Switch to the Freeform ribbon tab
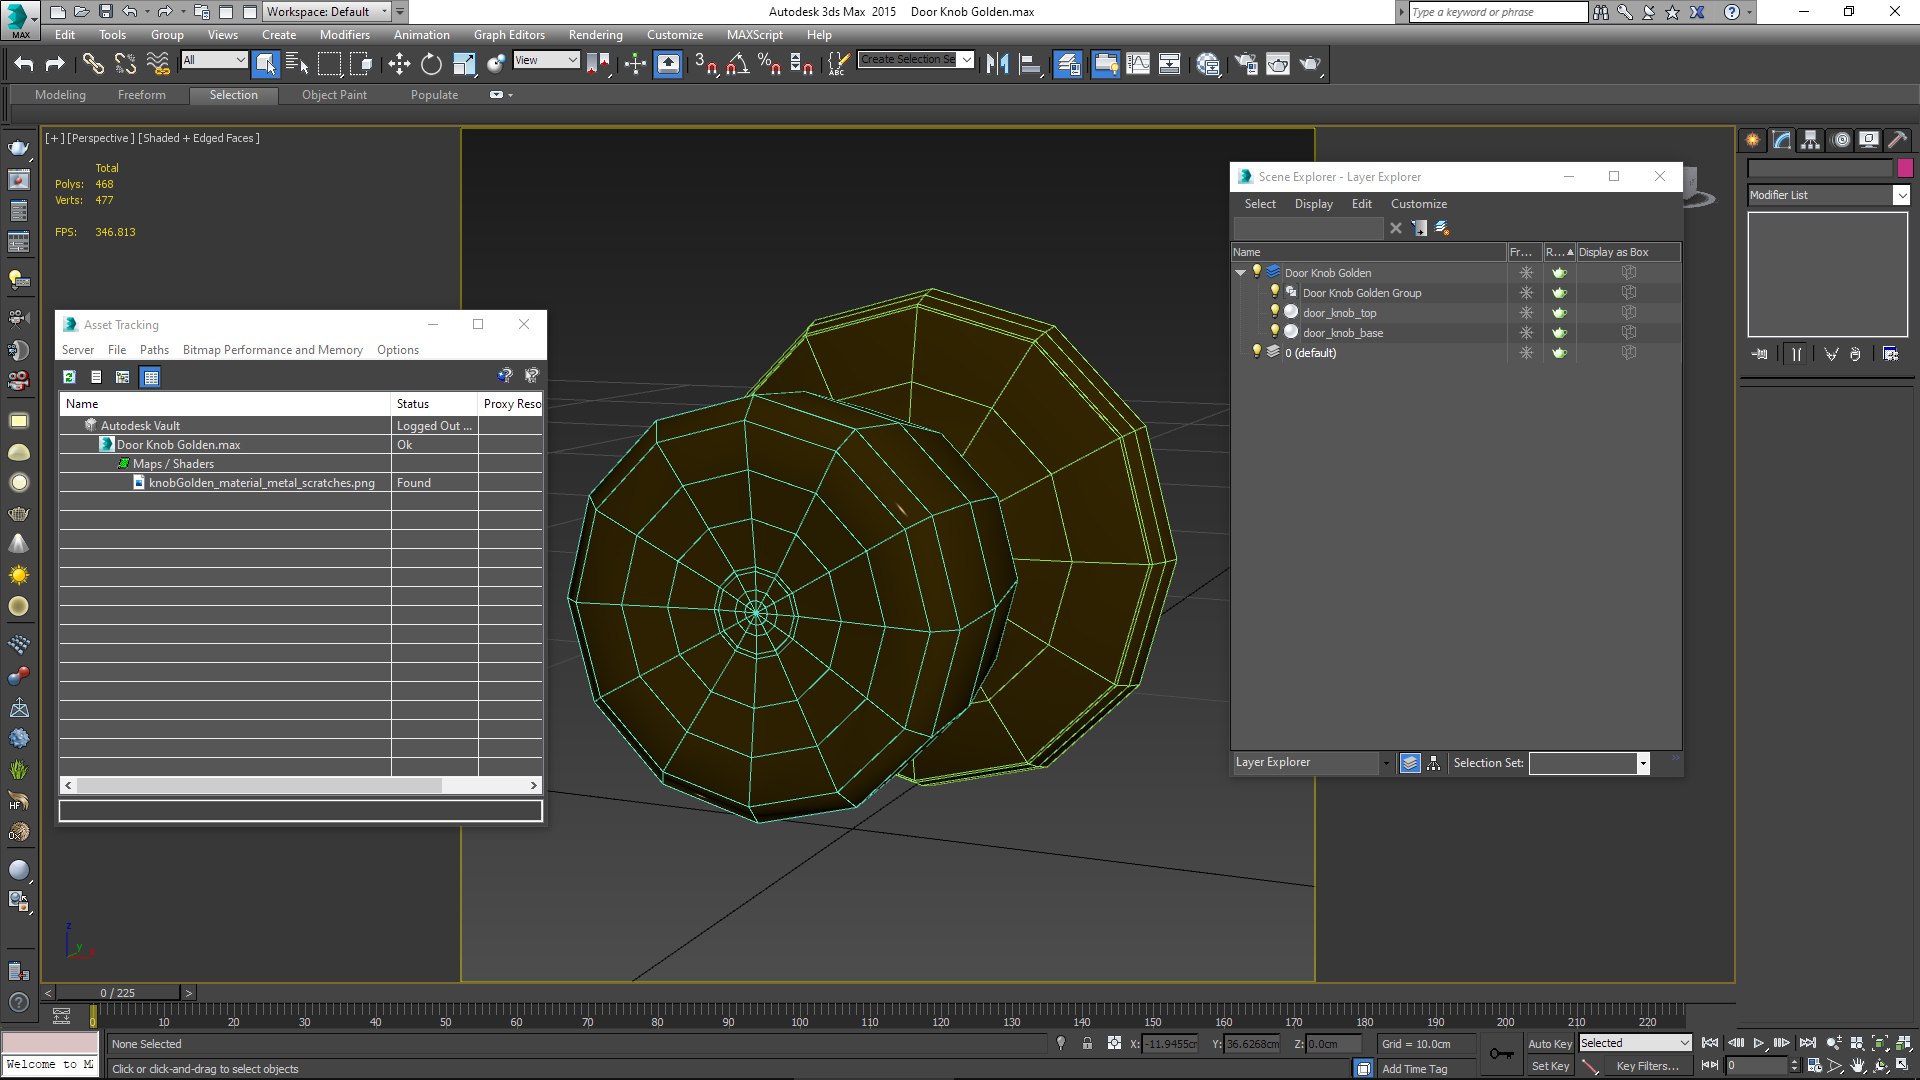 pos(142,95)
